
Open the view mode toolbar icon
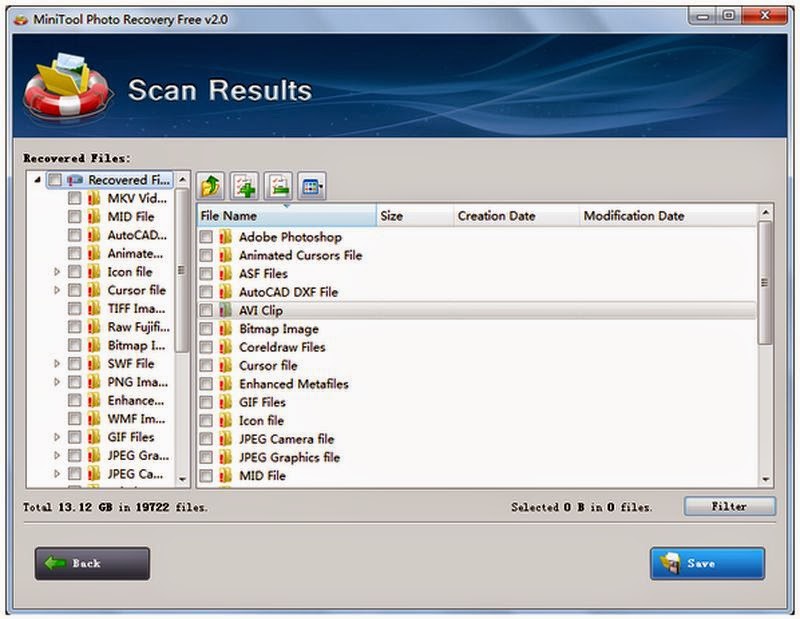[312, 186]
